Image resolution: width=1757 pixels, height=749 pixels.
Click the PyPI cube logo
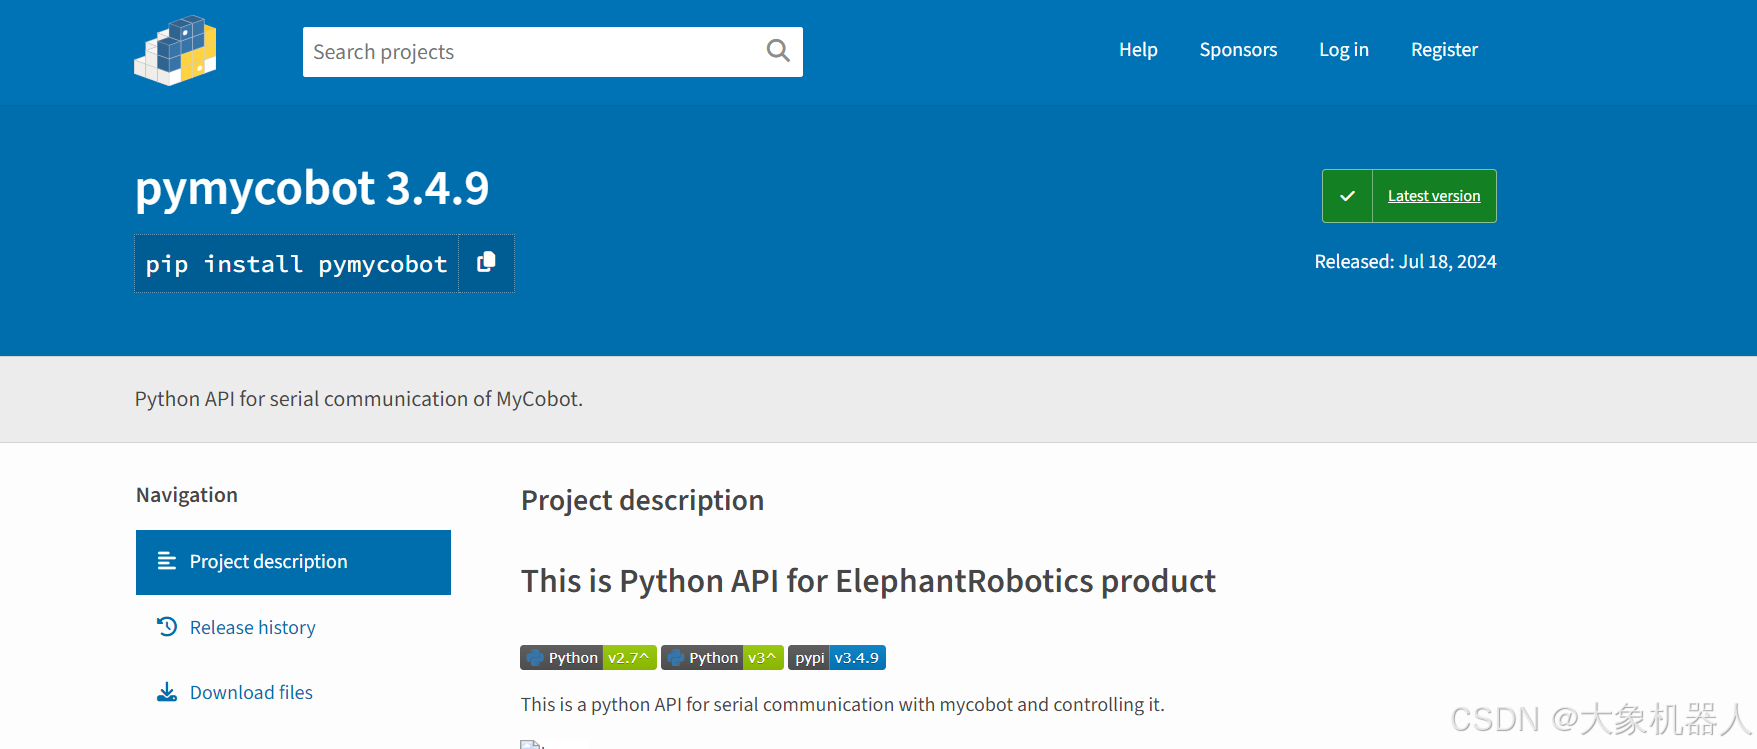[176, 50]
